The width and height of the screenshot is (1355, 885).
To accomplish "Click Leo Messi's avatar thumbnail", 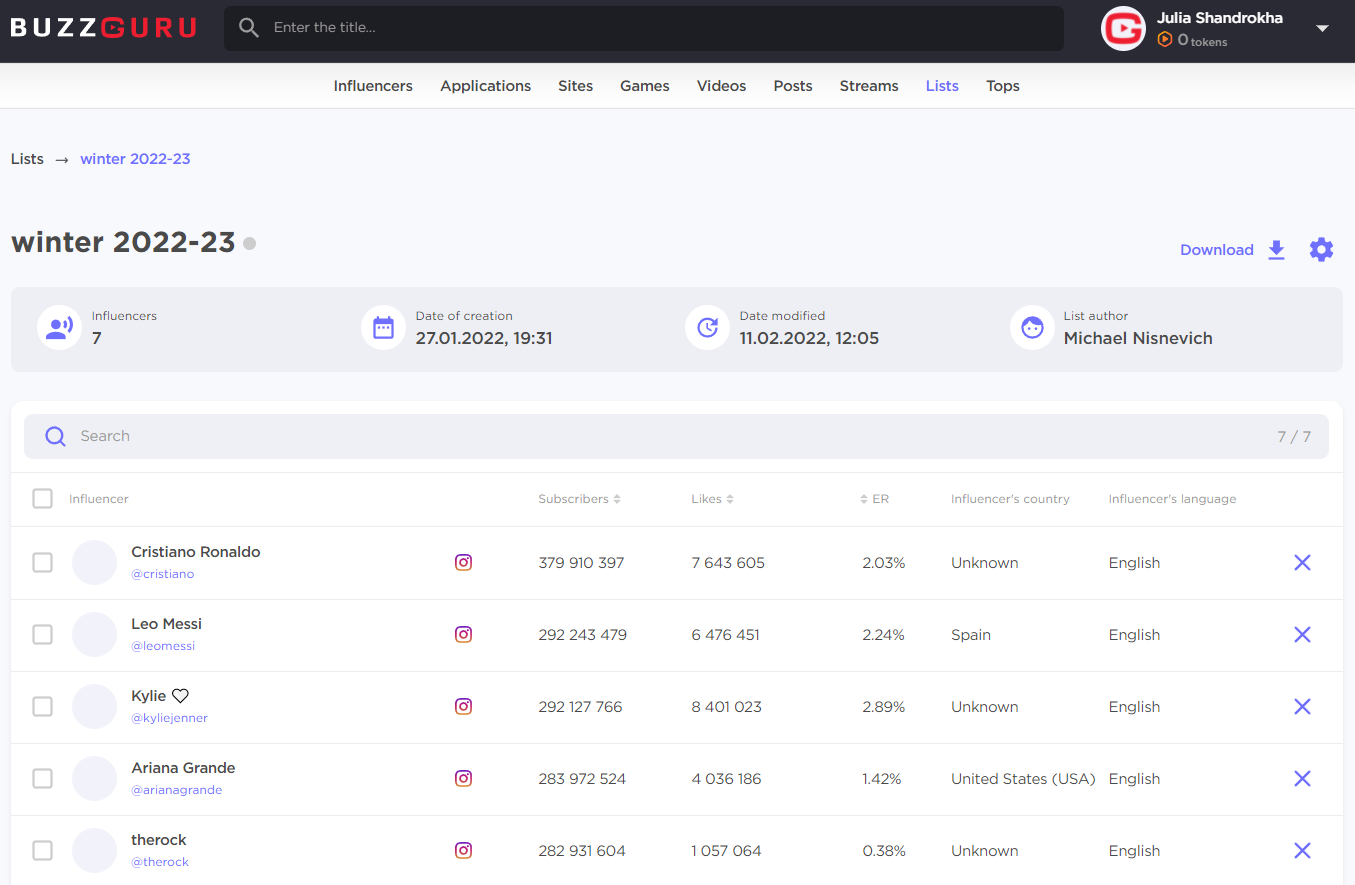I will (95, 635).
